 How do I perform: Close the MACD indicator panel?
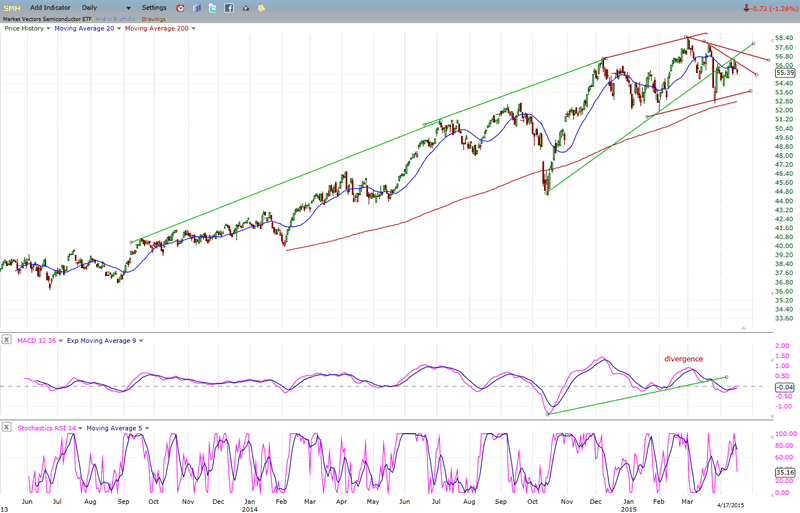[6, 339]
